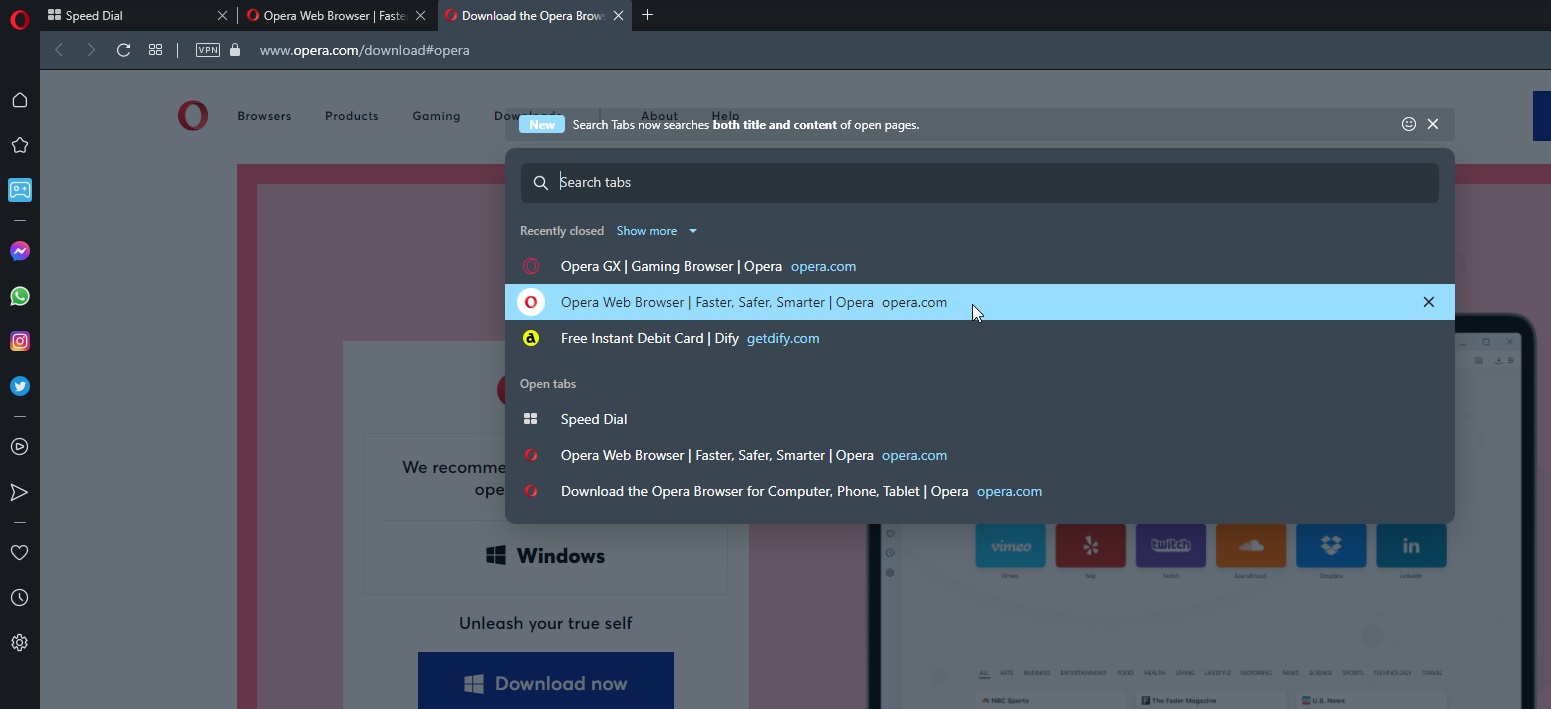
Task: Toggle the VPN badge in address bar
Action: tap(207, 50)
